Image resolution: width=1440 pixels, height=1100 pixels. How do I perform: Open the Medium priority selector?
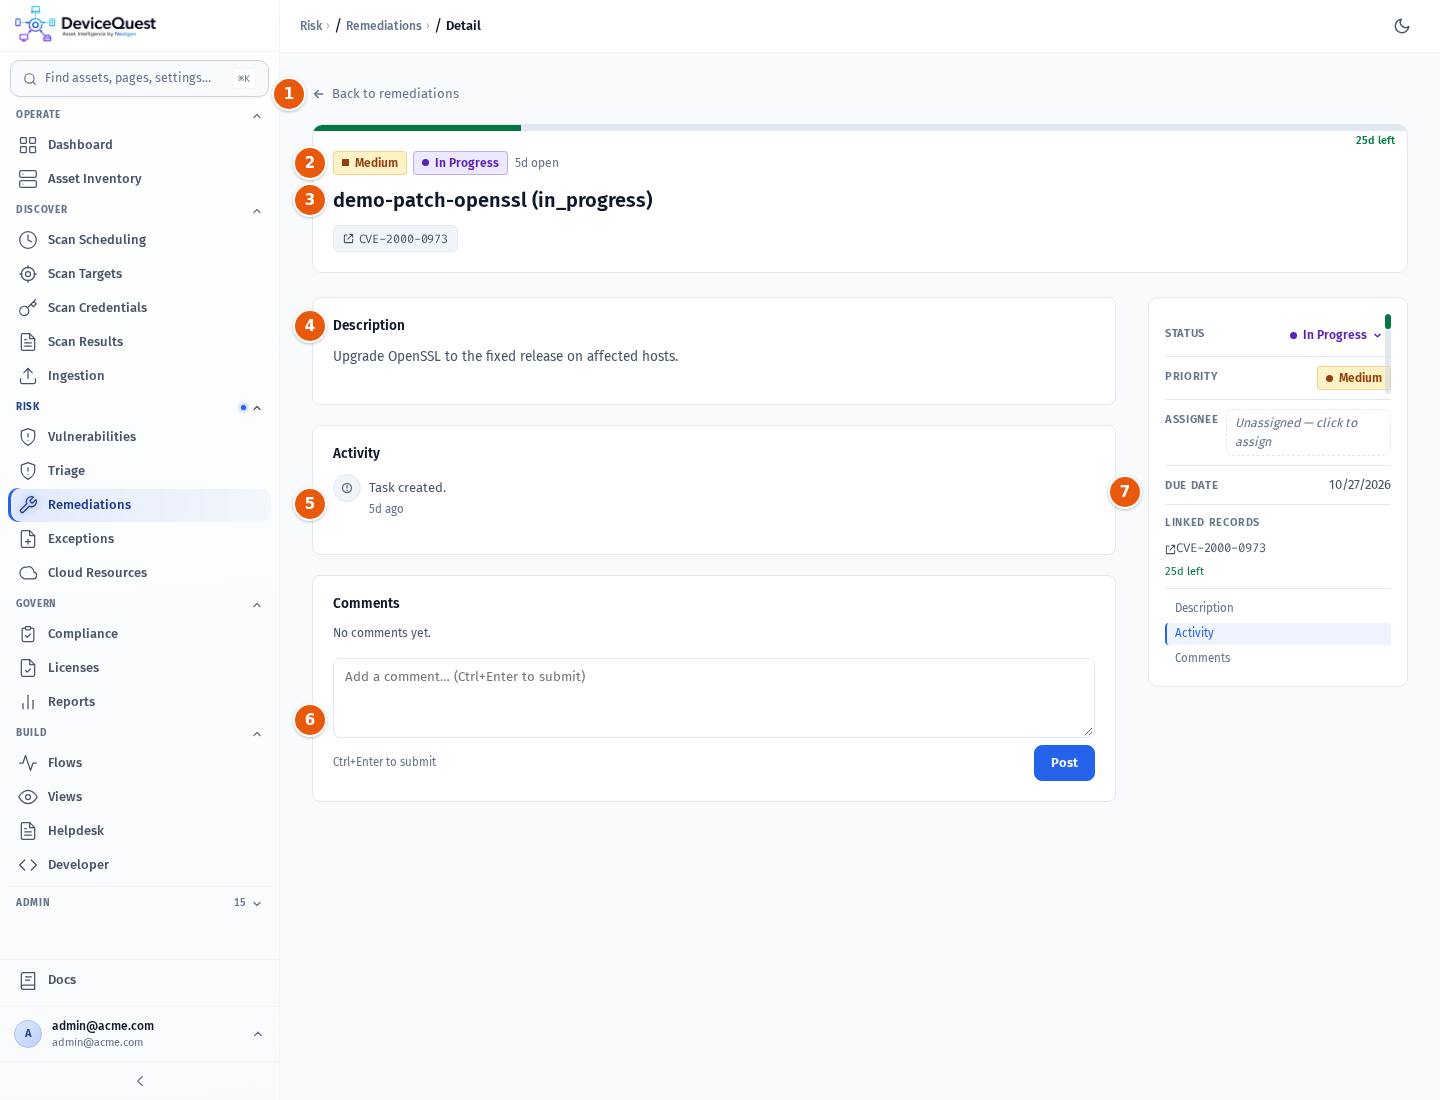tap(1354, 378)
